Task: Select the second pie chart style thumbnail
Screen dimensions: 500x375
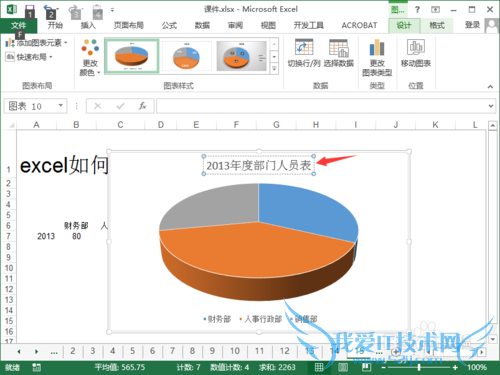Action: point(186,56)
